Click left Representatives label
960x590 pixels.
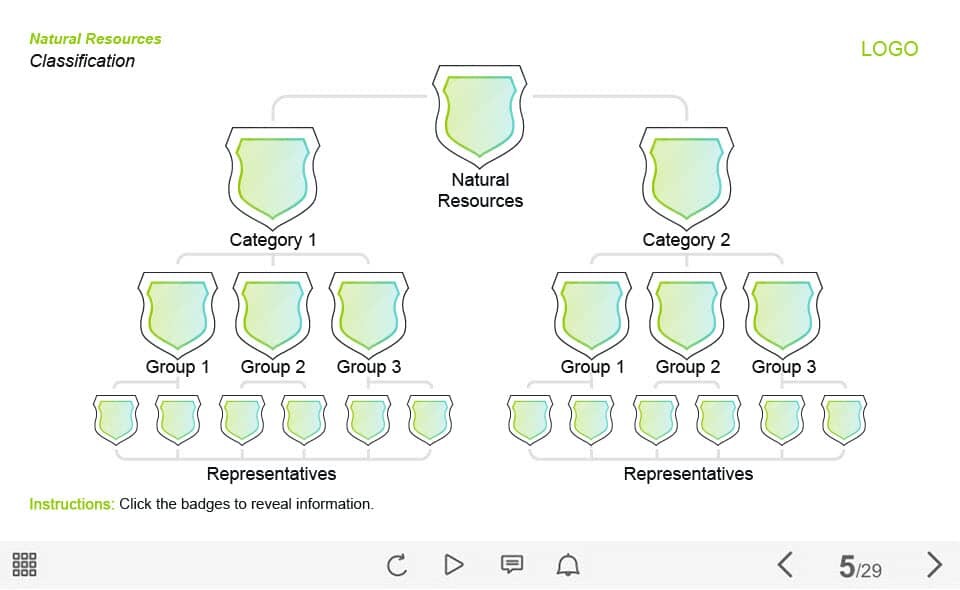tap(271, 474)
